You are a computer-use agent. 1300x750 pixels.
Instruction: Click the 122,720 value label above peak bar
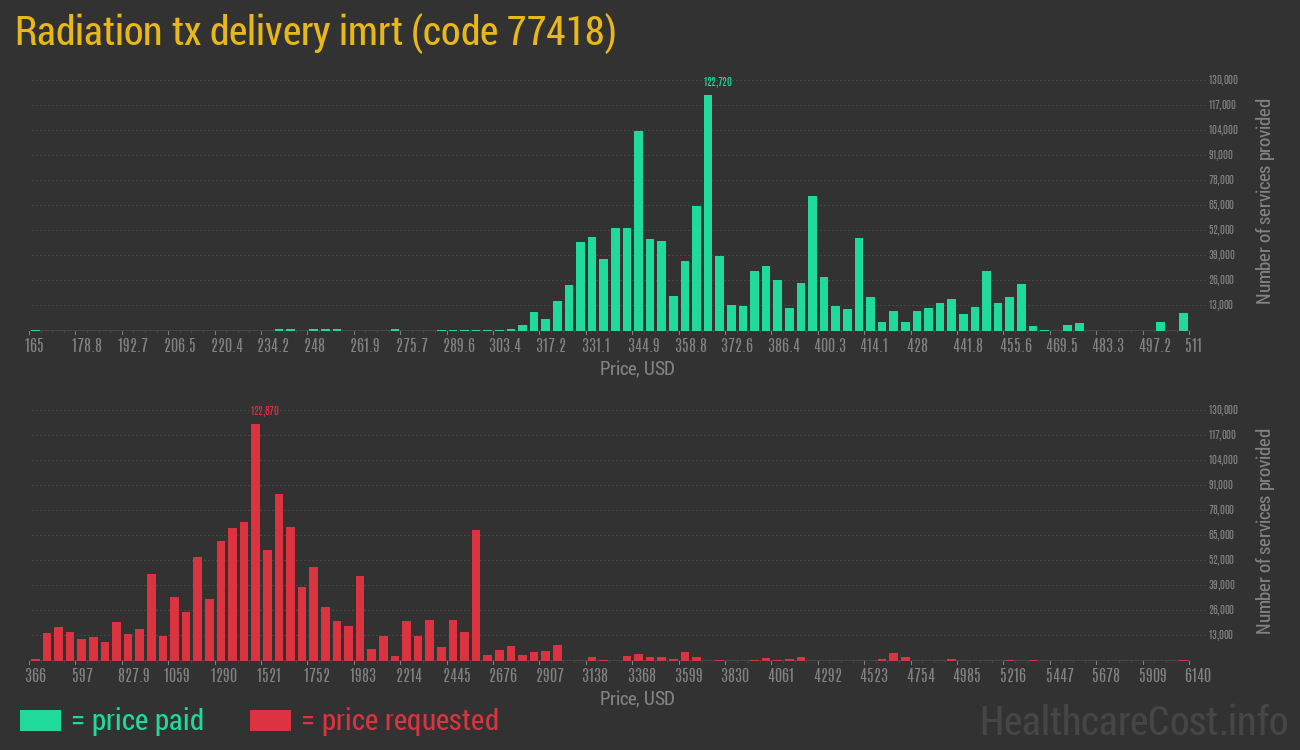coord(716,83)
